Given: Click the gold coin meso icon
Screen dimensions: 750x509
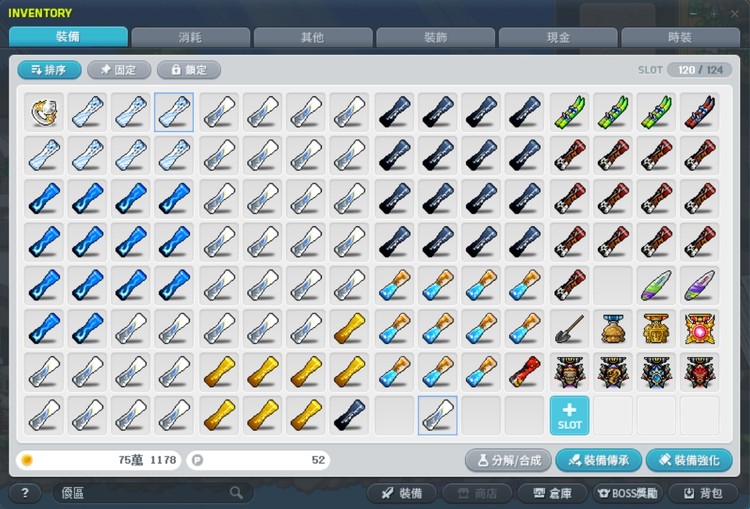Looking at the screenshot, I should (x=27, y=460).
